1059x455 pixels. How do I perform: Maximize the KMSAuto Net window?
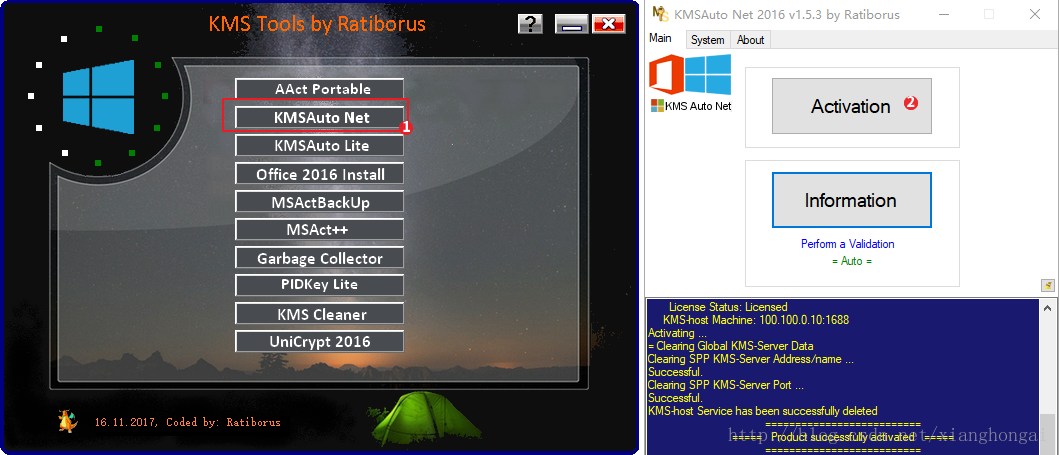pos(989,14)
